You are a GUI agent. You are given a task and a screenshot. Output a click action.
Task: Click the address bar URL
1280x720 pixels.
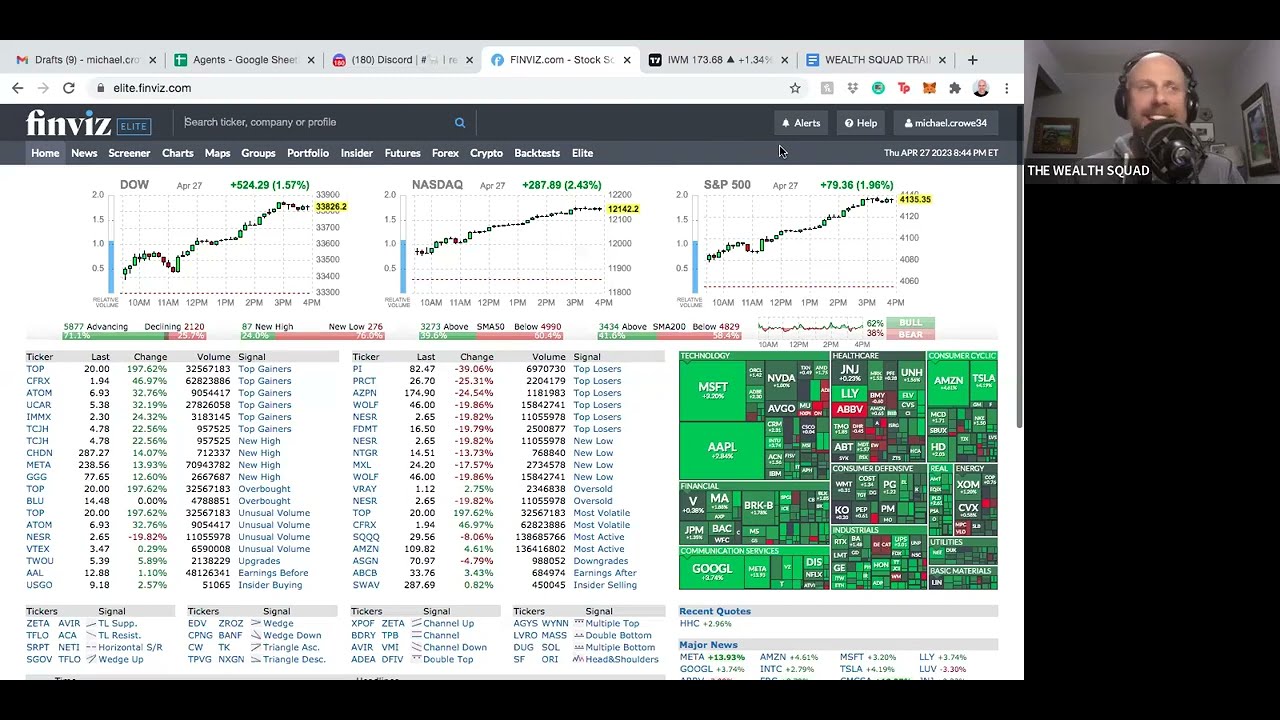152,88
